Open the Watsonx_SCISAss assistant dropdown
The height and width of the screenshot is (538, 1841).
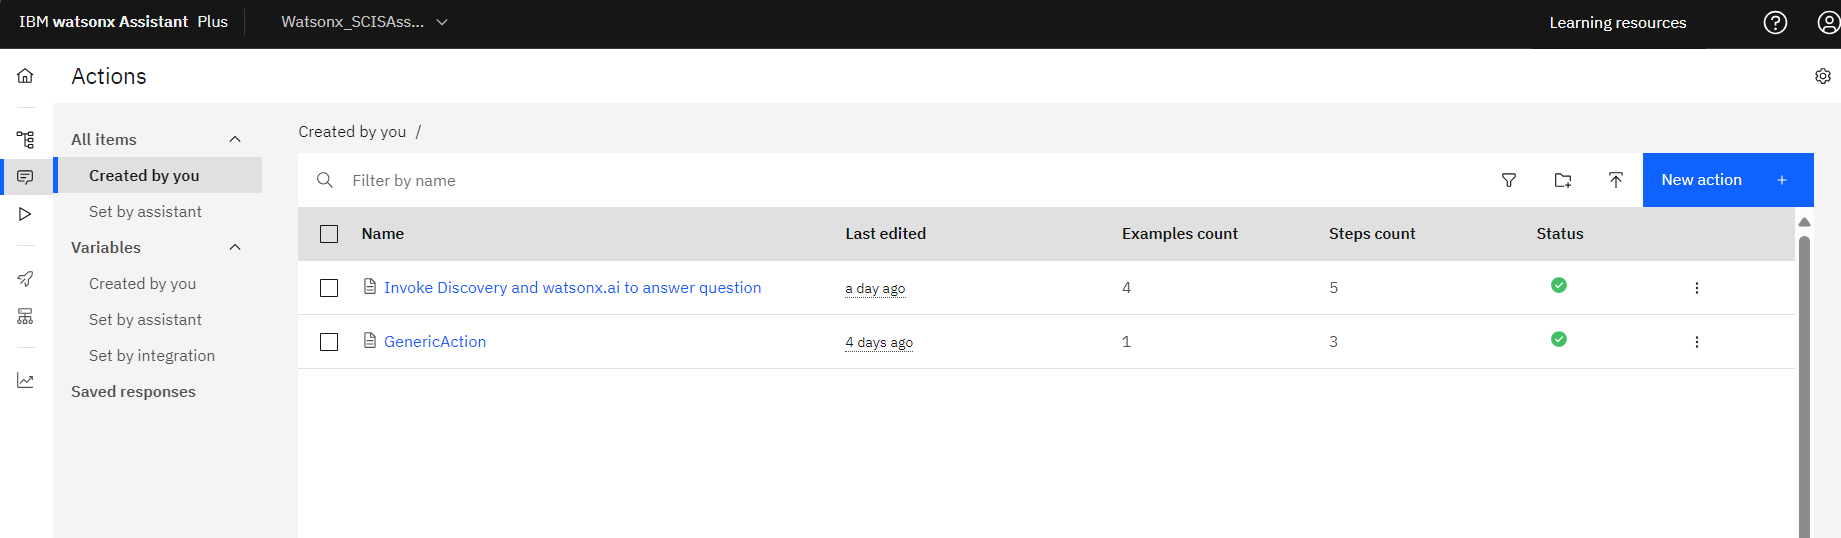tap(364, 22)
